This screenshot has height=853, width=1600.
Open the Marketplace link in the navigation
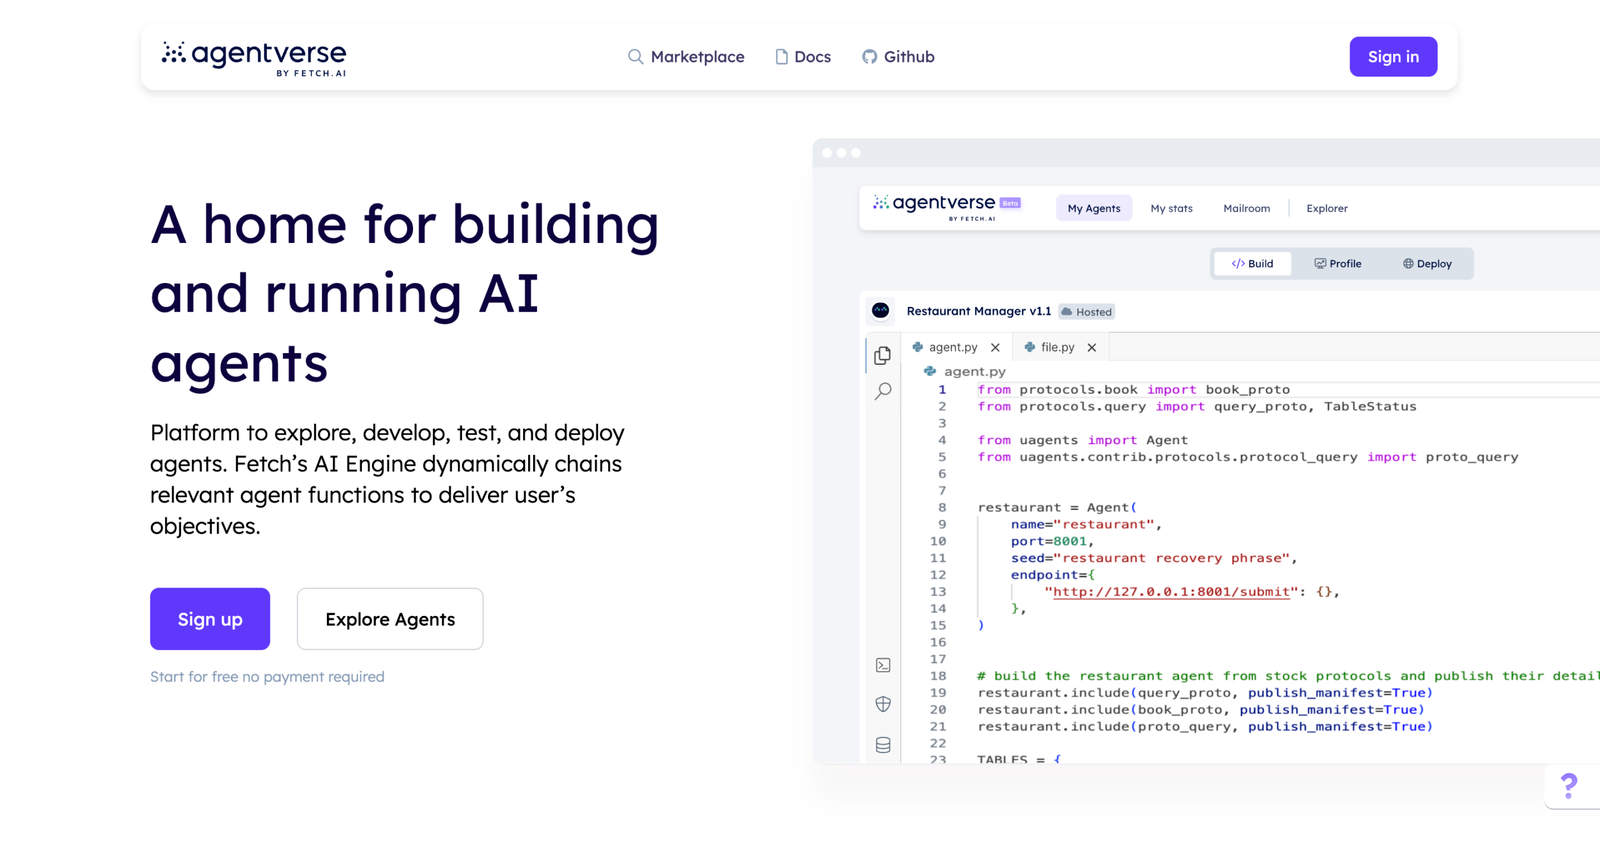686,57
